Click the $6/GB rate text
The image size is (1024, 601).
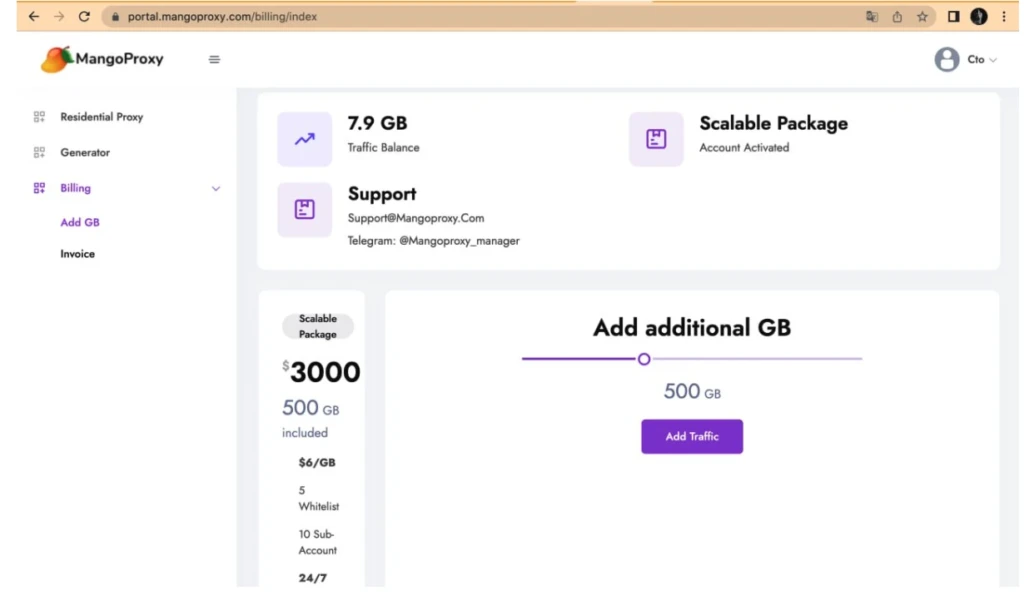pyautogui.click(x=317, y=463)
